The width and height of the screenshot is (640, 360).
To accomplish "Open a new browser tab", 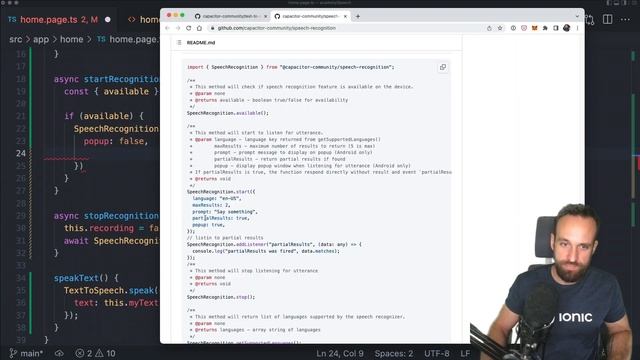I will coord(358,16).
